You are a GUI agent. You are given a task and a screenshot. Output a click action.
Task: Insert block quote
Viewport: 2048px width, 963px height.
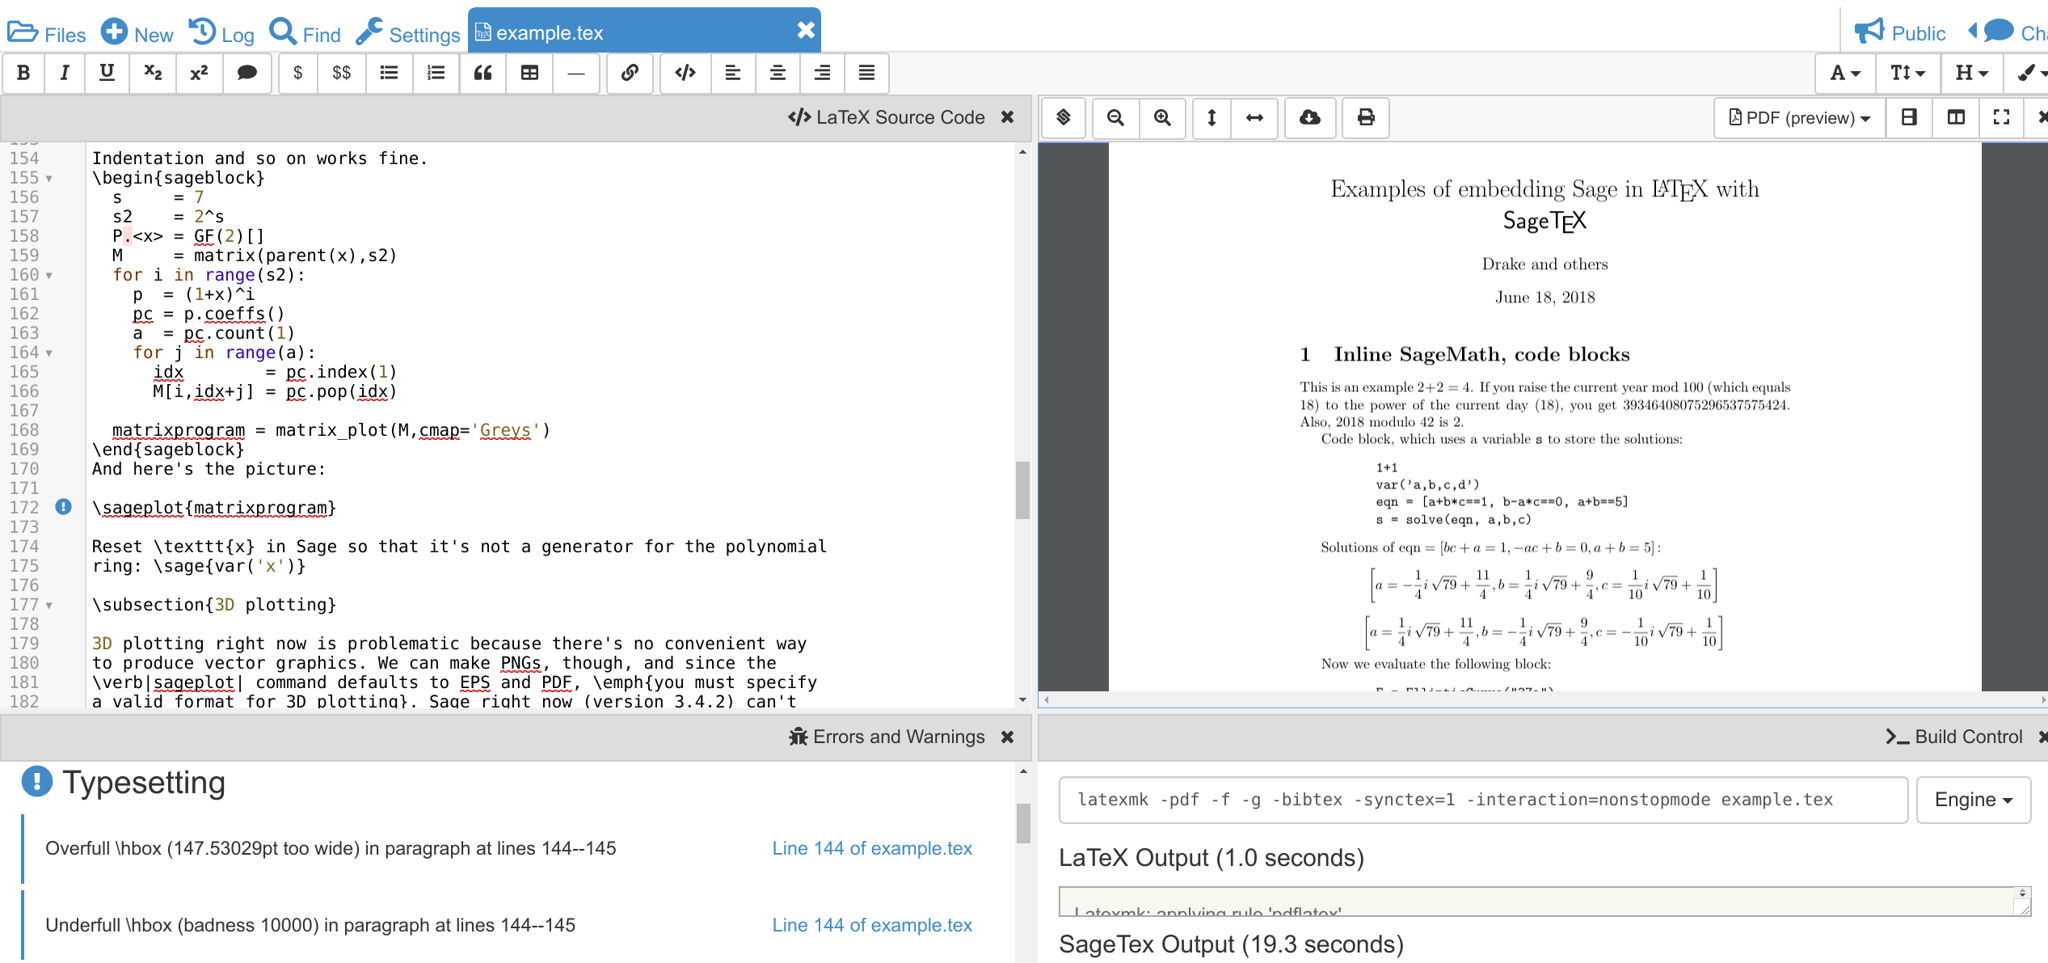tap(483, 73)
